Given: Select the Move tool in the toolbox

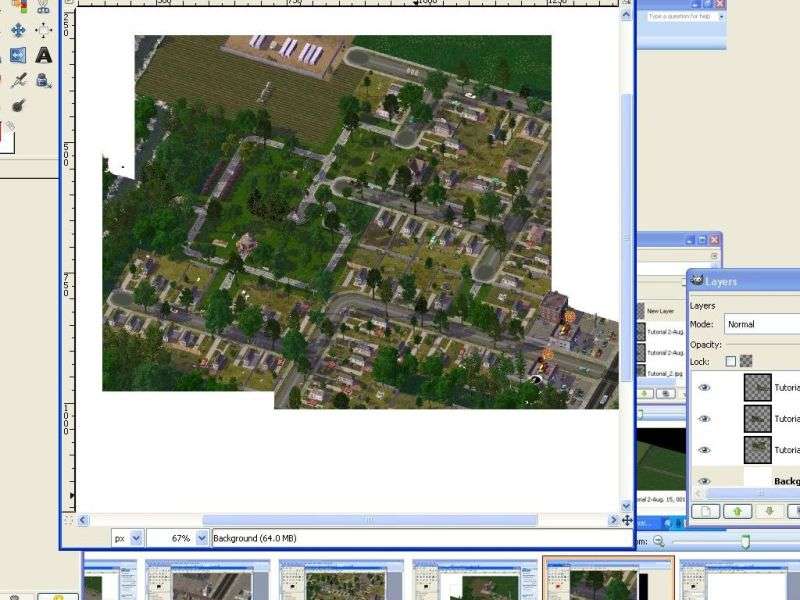Looking at the screenshot, I should tap(18, 30).
